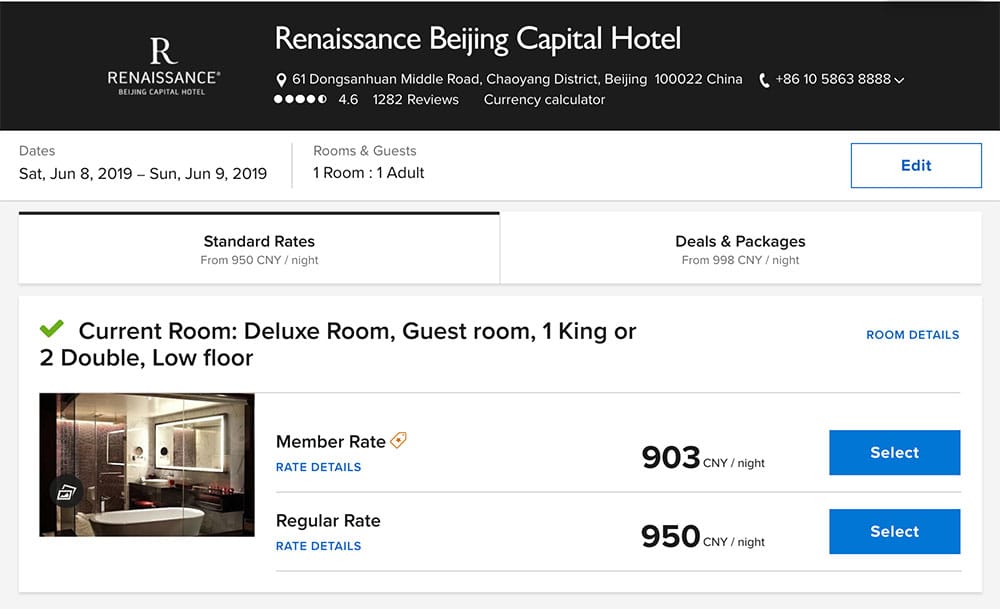
Task: Click the Edit button for dates and guests
Action: pos(915,166)
